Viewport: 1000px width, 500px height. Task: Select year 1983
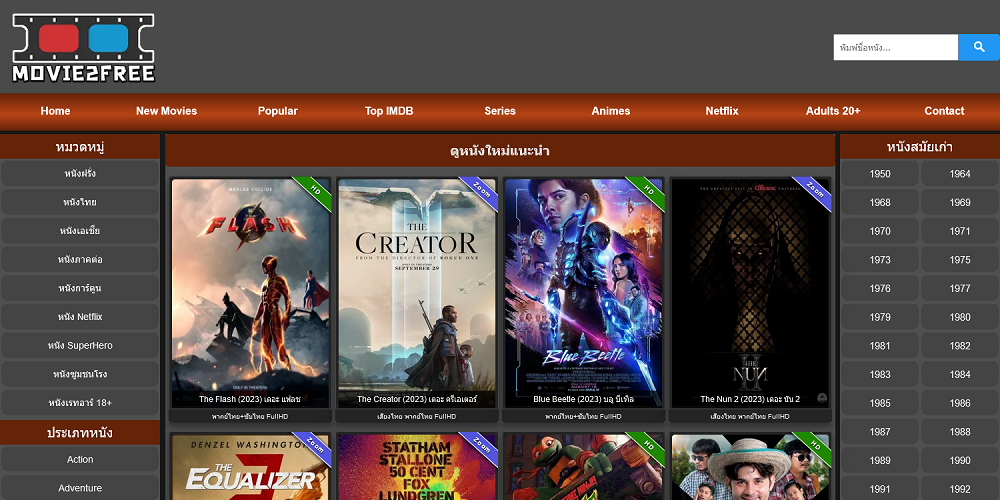[879, 374]
